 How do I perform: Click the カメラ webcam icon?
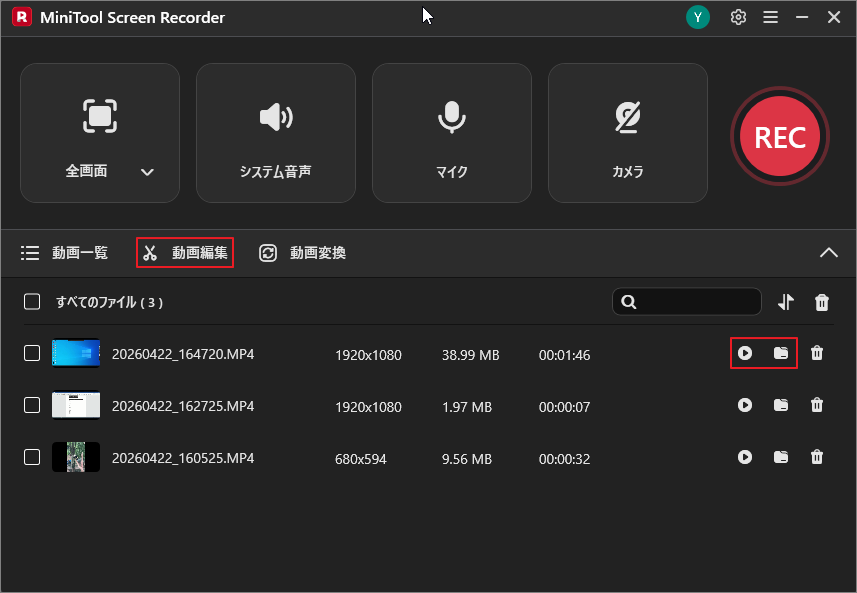coord(627,115)
